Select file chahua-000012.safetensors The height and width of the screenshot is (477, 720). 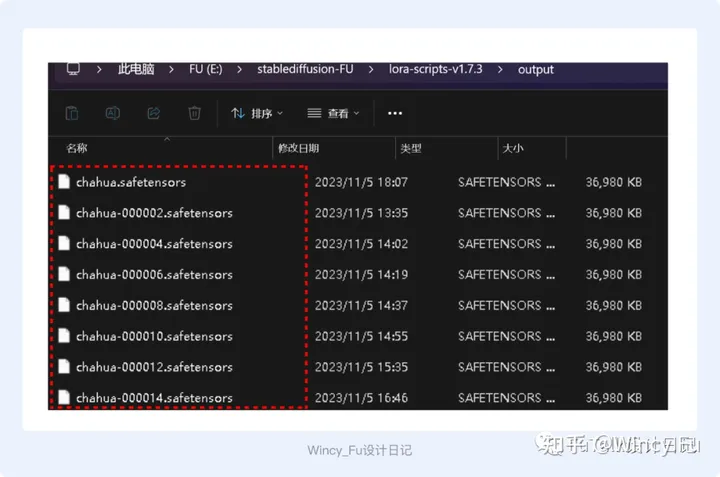tap(154, 367)
